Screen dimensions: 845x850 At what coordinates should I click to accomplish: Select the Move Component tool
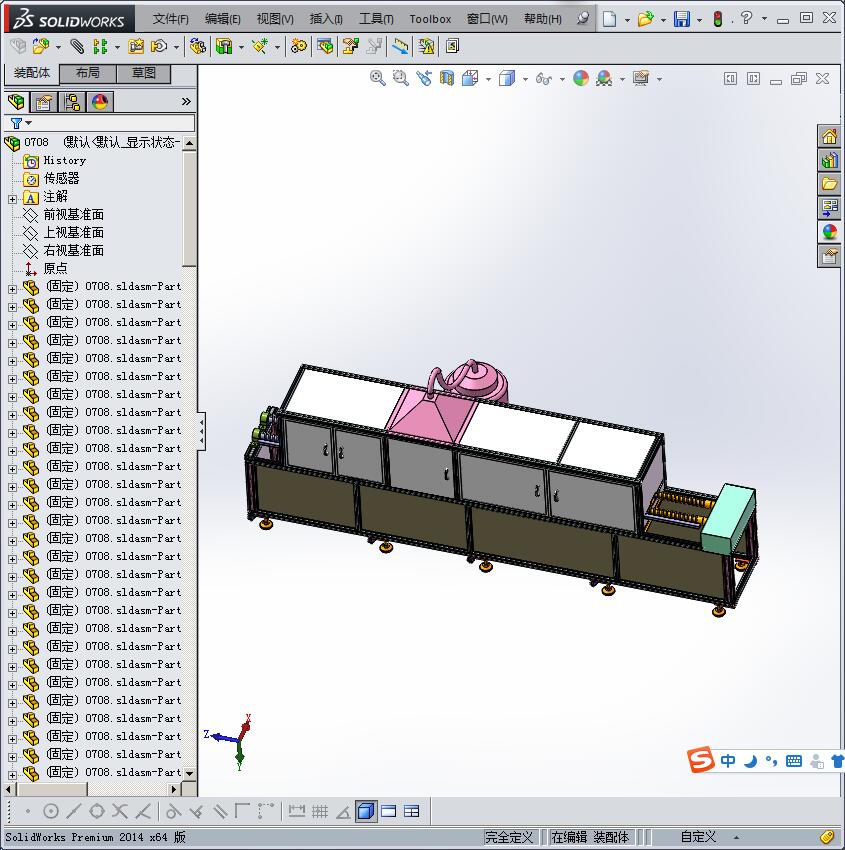click(x=159, y=47)
